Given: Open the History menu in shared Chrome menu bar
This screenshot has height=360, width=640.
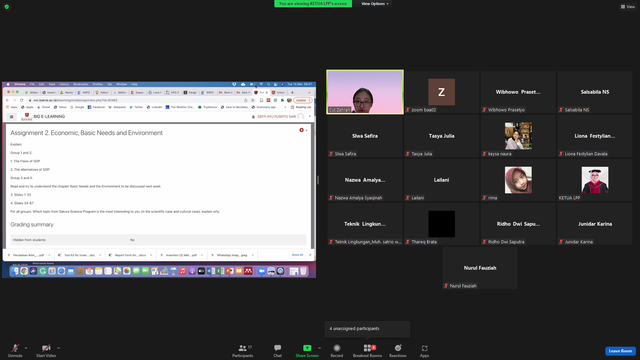Looking at the screenshot, I should 64,84.
